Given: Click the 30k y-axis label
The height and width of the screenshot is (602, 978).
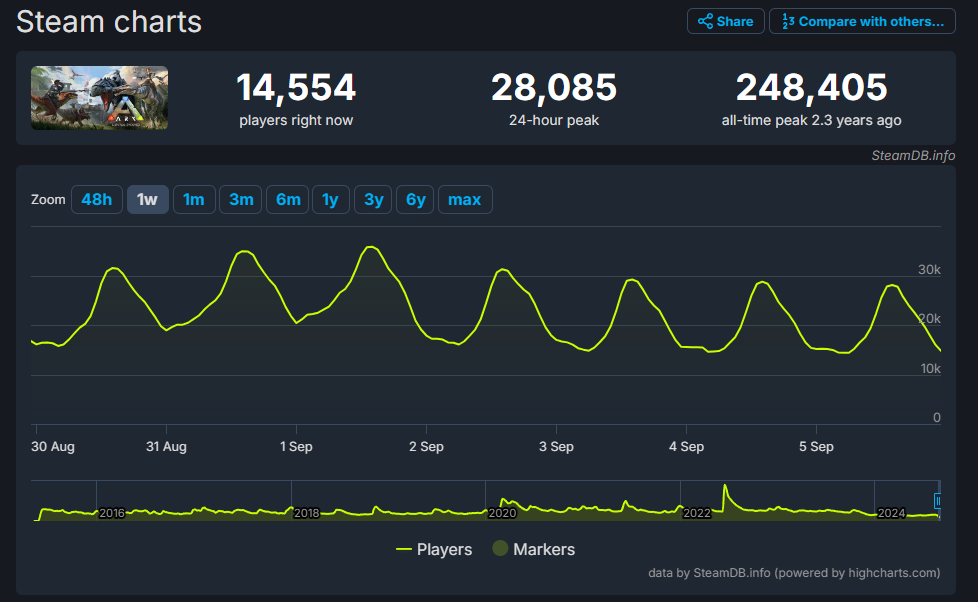Looking at the screenshot, I should (x=929, y=269).
